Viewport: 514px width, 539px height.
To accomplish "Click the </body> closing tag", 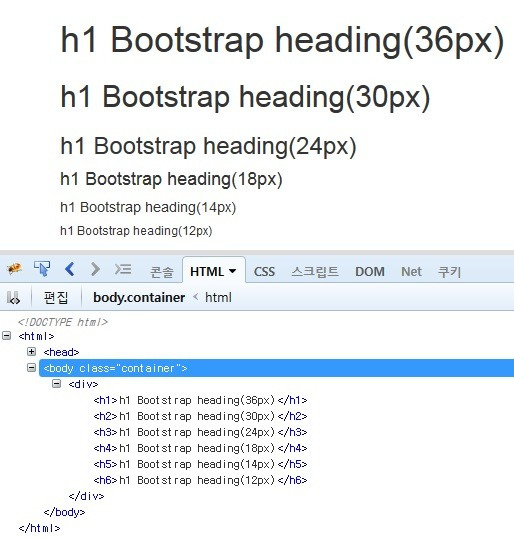I will (64, 512).
